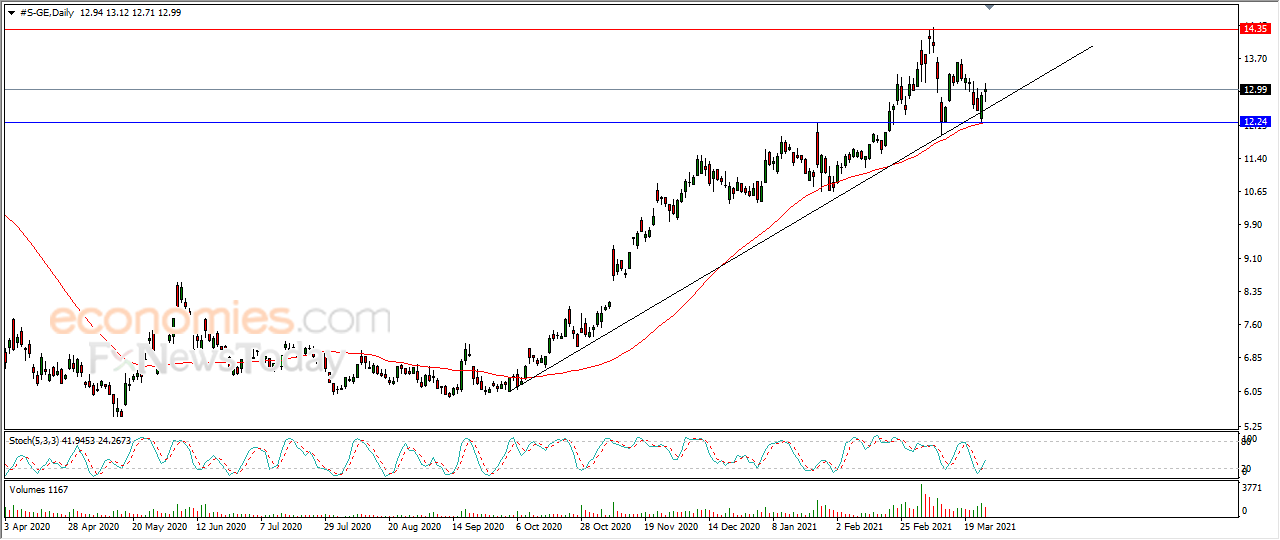
Task: Click the 6 Oct 2020 date label
Action: click(x=540, y=525)
